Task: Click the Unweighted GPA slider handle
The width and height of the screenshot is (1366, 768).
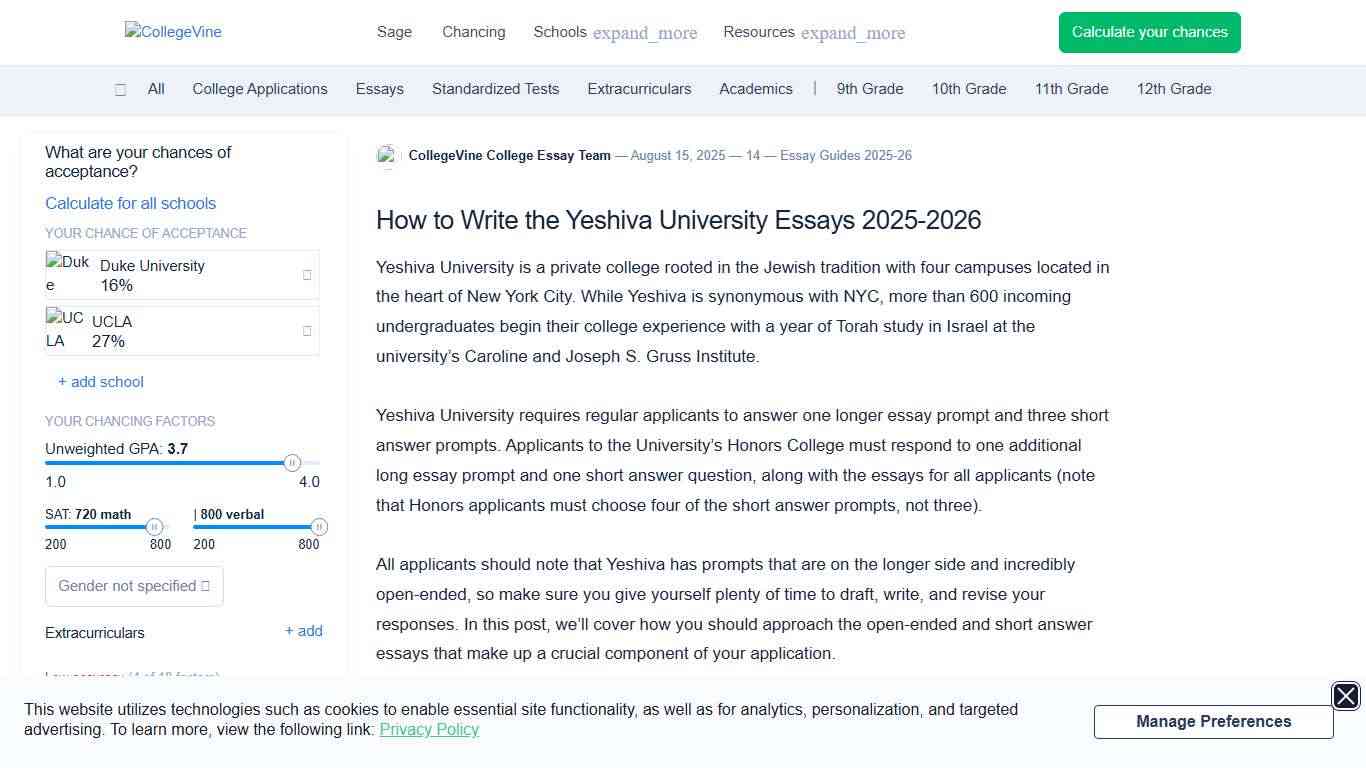Action: 293,462
